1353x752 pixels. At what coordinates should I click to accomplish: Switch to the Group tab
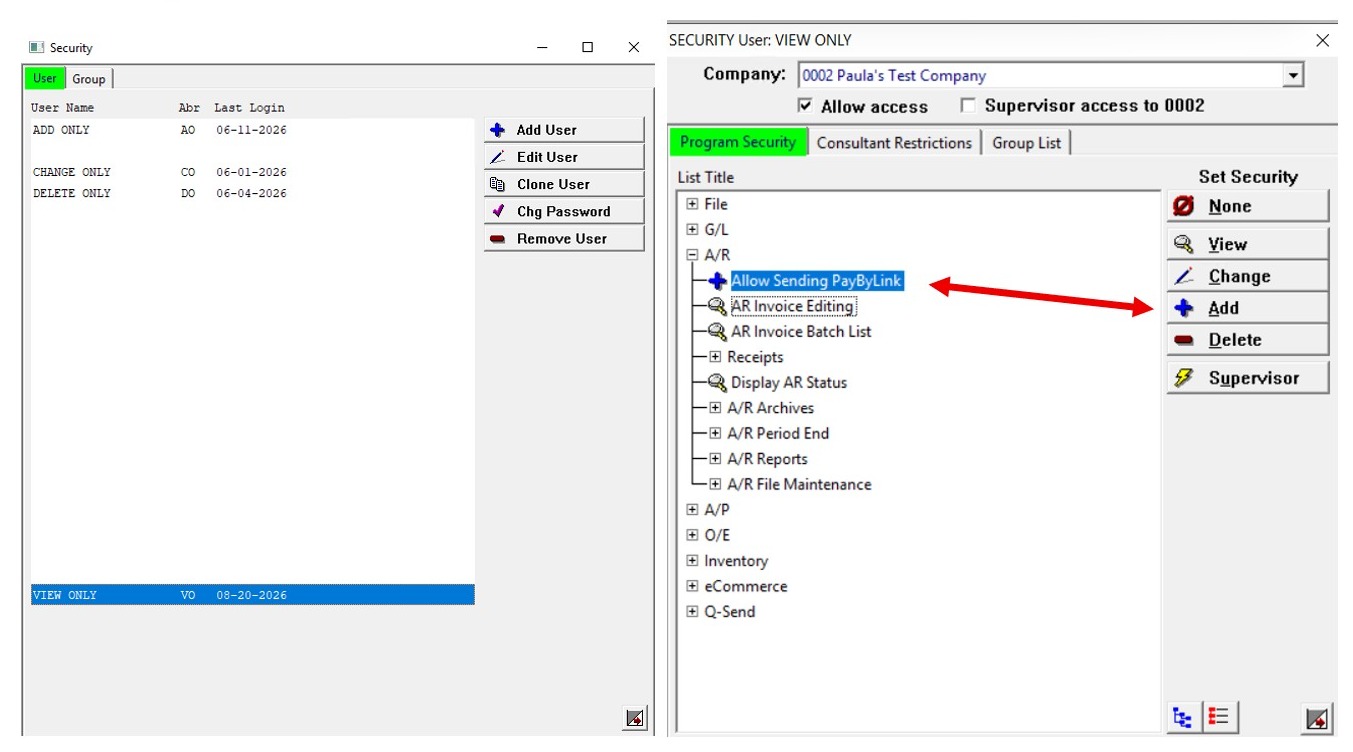coord(89,79)
